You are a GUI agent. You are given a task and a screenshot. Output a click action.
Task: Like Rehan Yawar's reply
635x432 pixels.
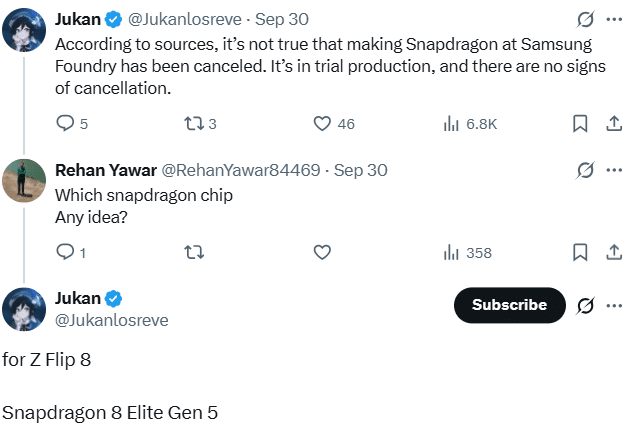click(322, 253)
